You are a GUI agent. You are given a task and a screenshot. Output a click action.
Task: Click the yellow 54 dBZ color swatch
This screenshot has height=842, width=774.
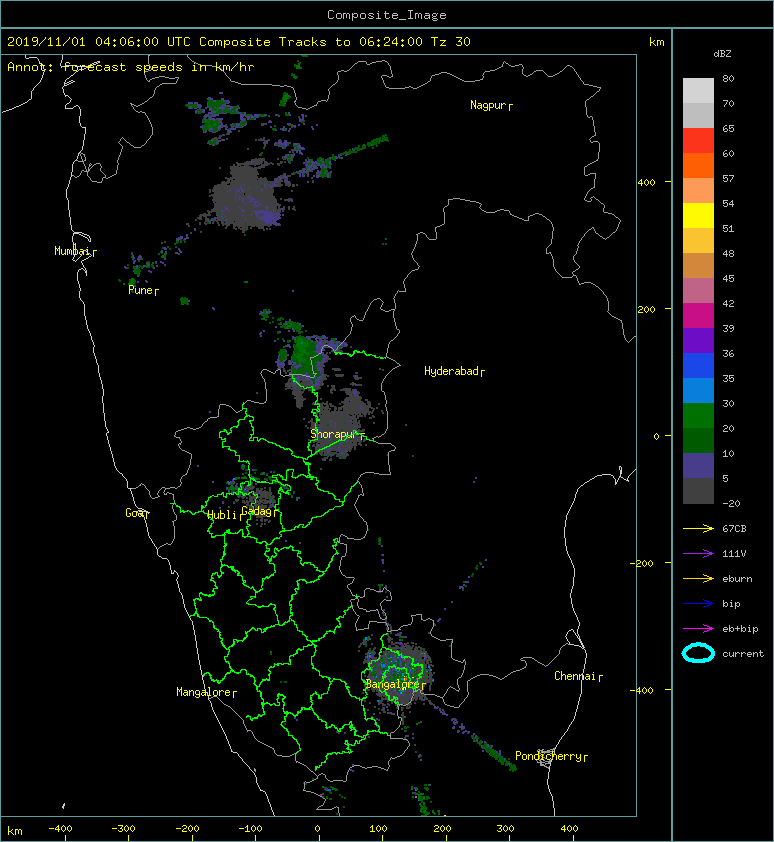click(x=698, y=215)
